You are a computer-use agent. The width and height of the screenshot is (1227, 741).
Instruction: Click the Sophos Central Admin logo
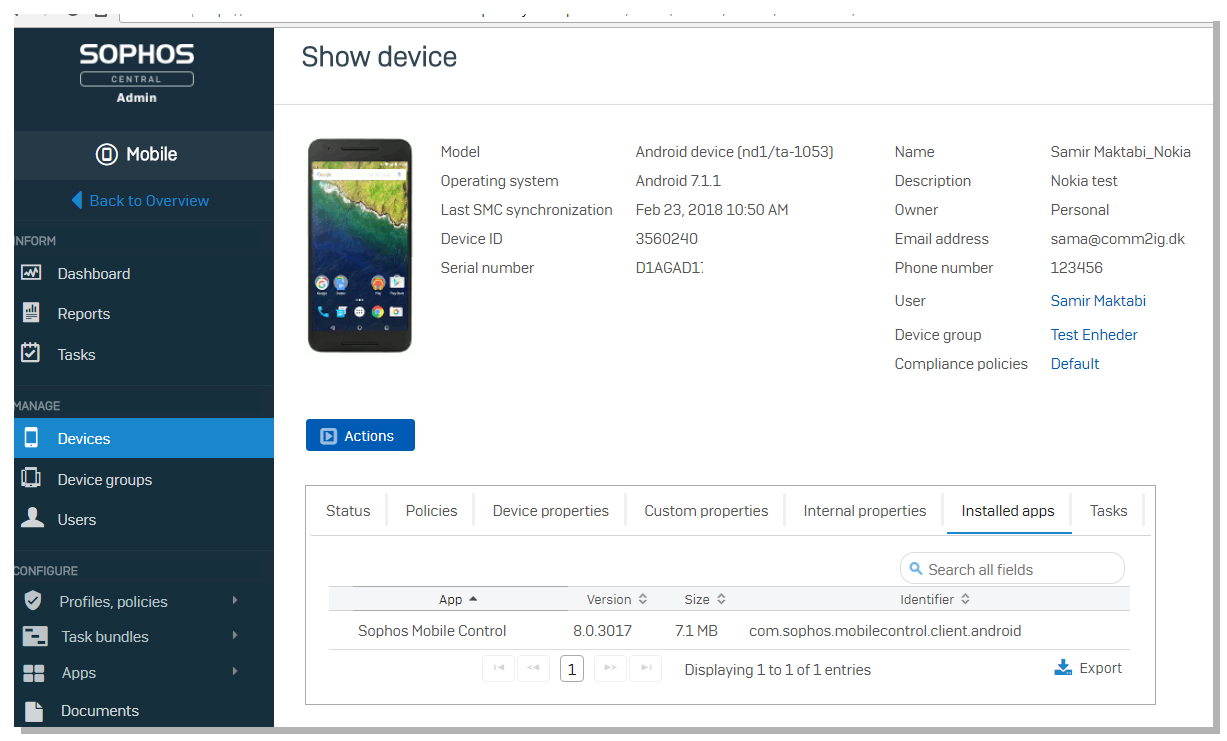[x=137, y=72]
